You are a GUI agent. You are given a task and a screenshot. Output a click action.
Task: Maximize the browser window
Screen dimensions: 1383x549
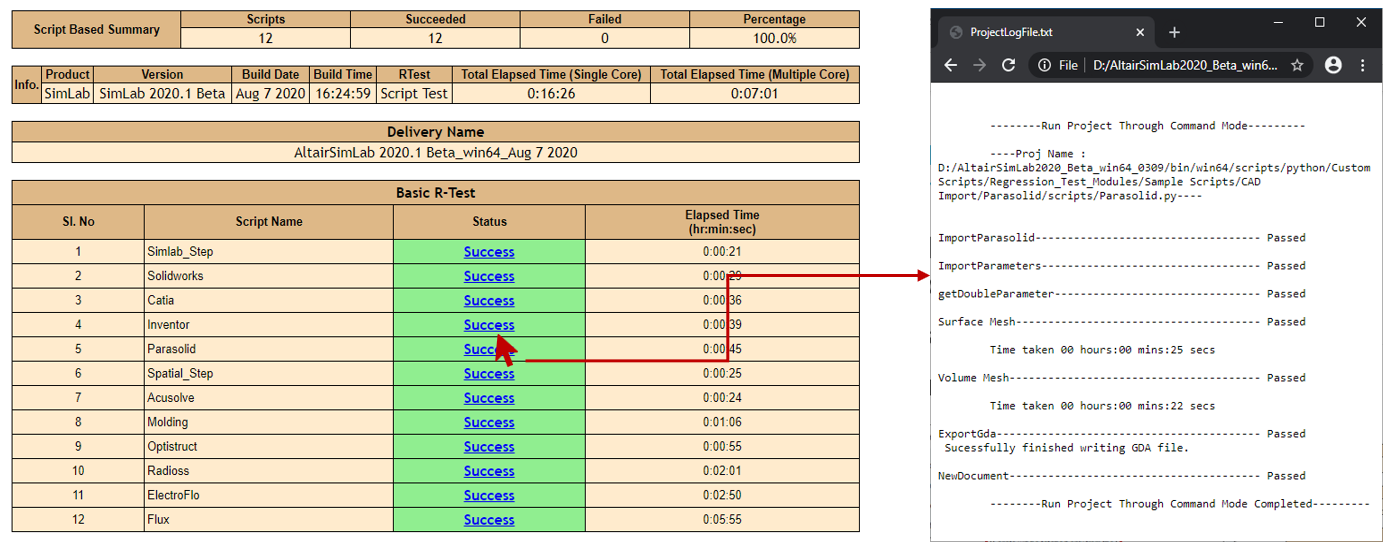pyautogui.click(x=1319, y=22)
